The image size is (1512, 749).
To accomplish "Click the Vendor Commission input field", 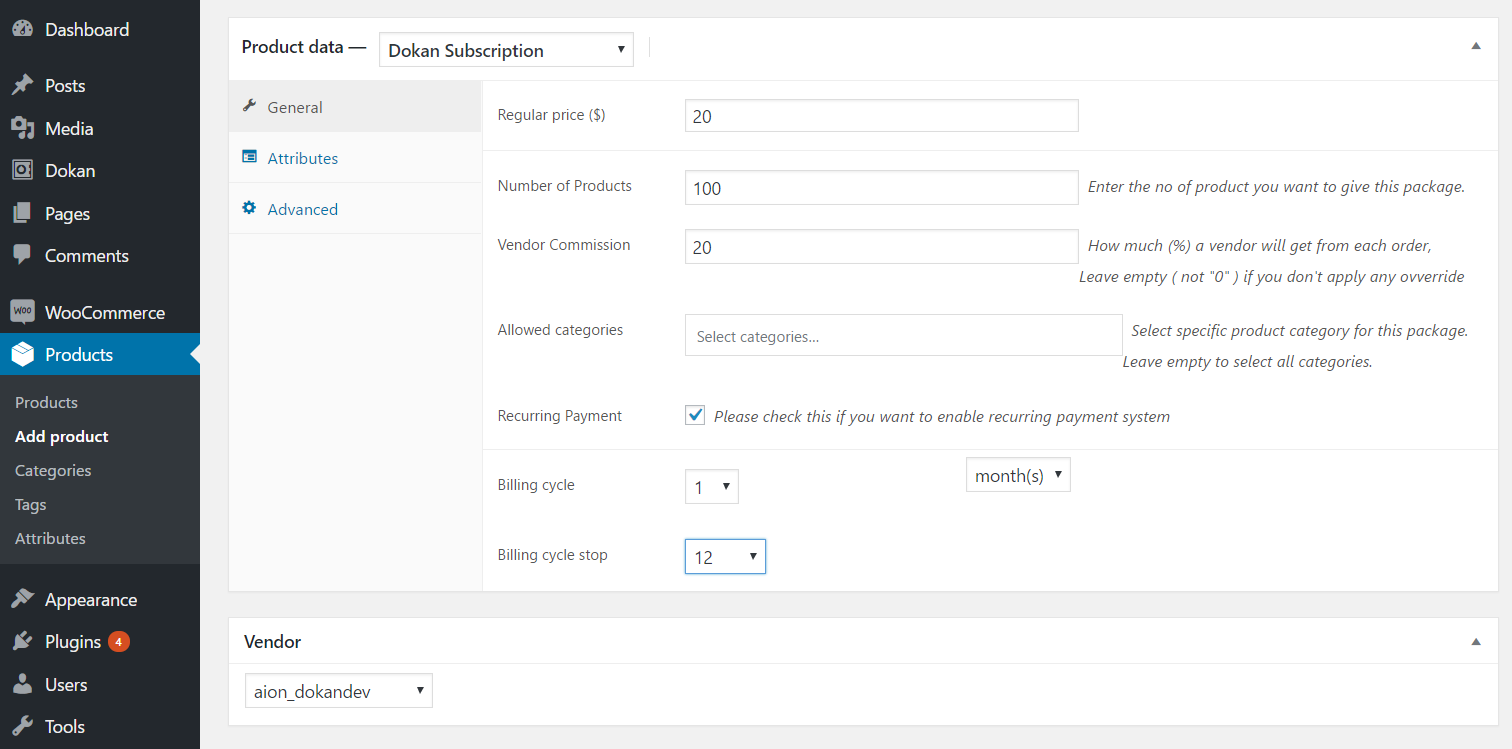I will click(x=882, y=246).
